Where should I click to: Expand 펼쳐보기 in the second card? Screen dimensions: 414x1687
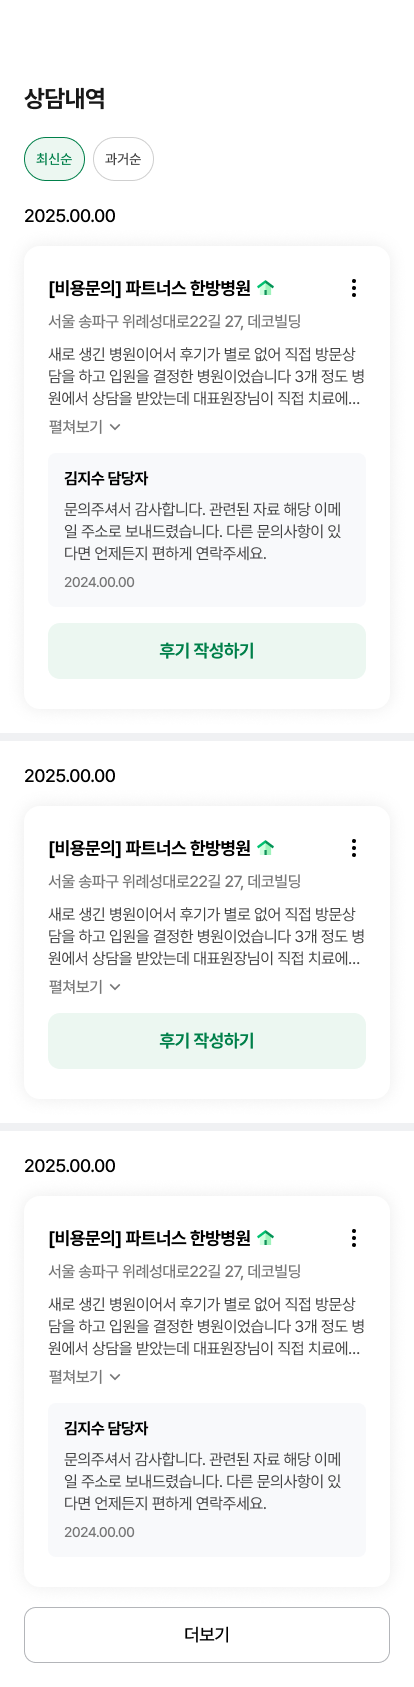click(85, 987)
